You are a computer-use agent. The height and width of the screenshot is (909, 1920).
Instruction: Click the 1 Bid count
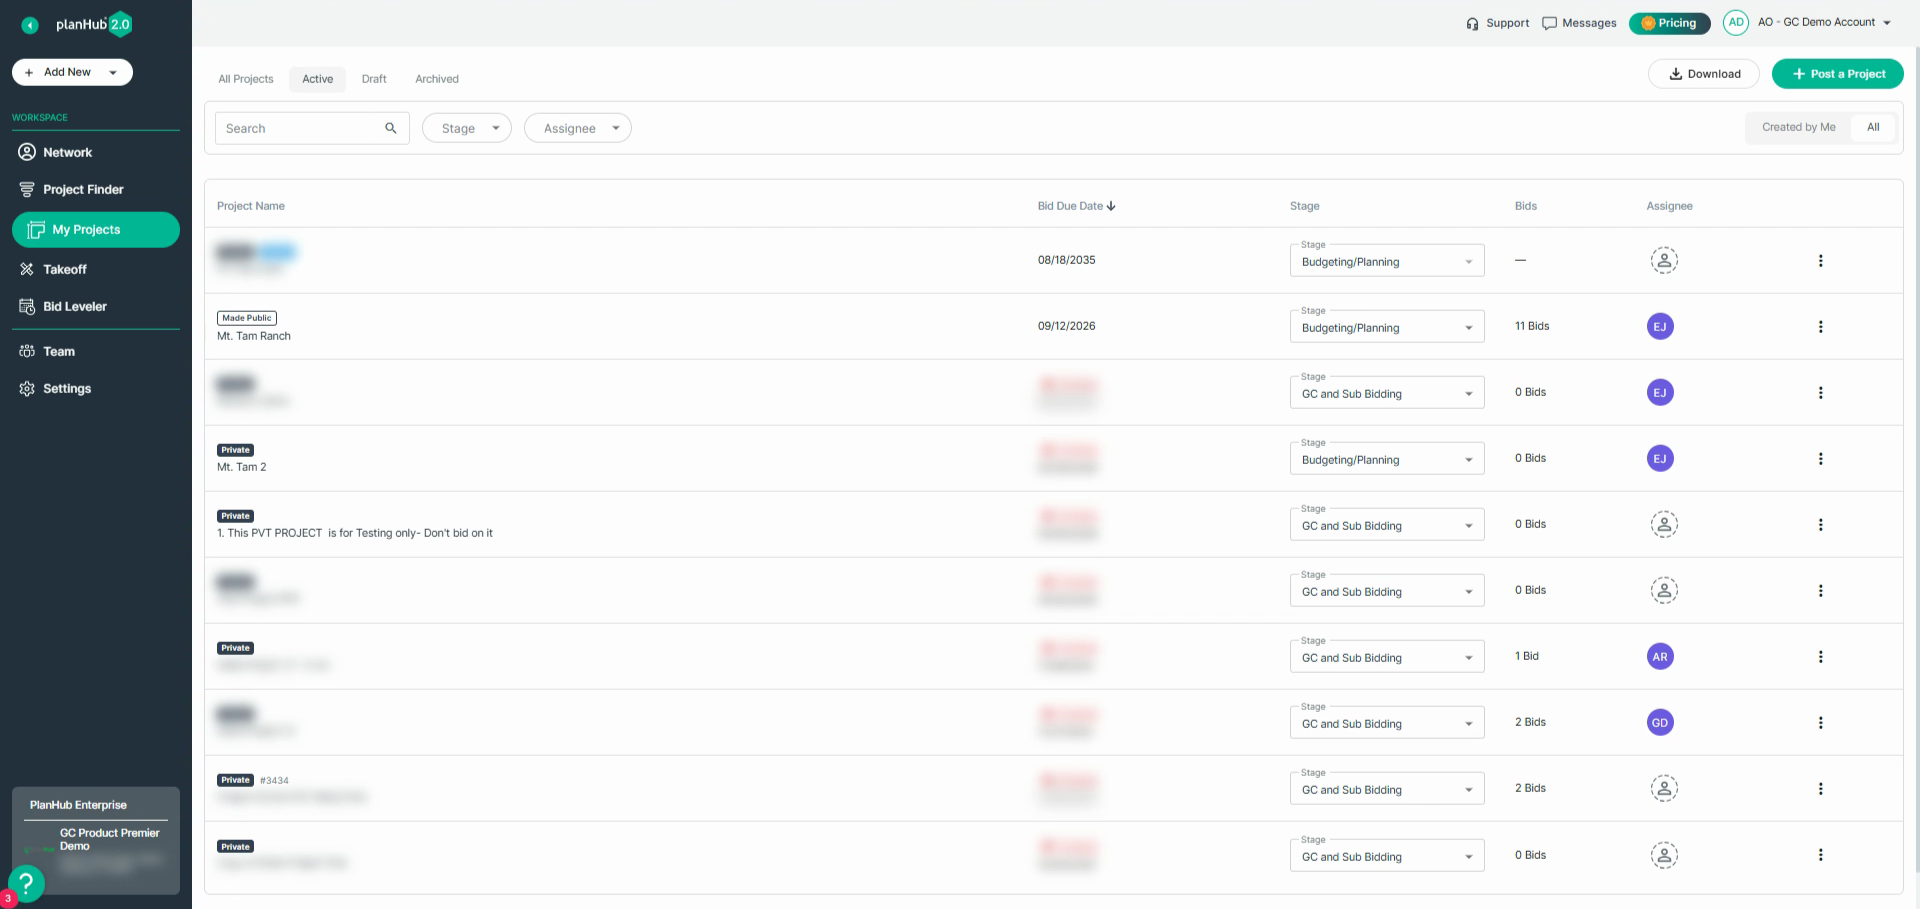(1527, 656)
